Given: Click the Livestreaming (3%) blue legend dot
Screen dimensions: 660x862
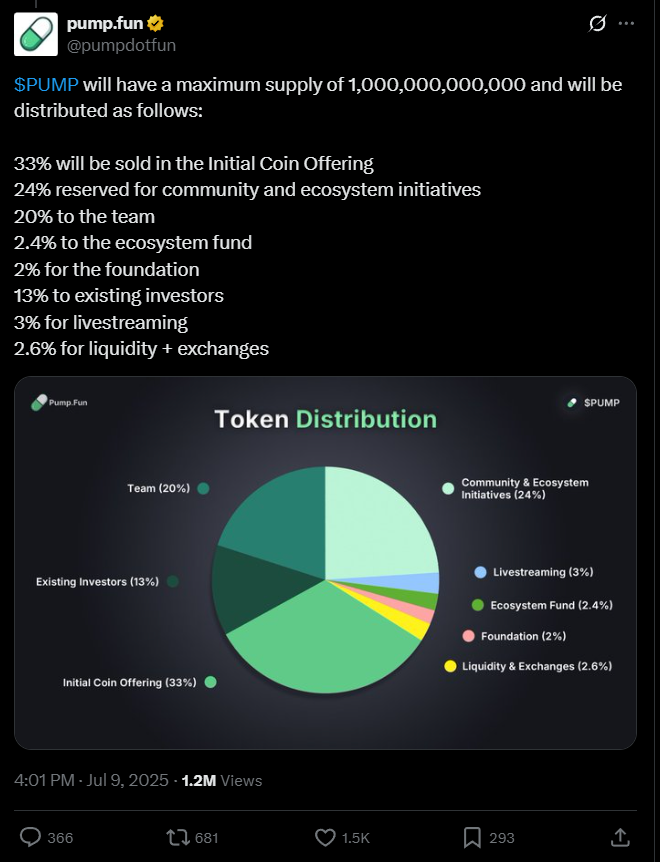Looking at the screenshot, I should (480, 572).
